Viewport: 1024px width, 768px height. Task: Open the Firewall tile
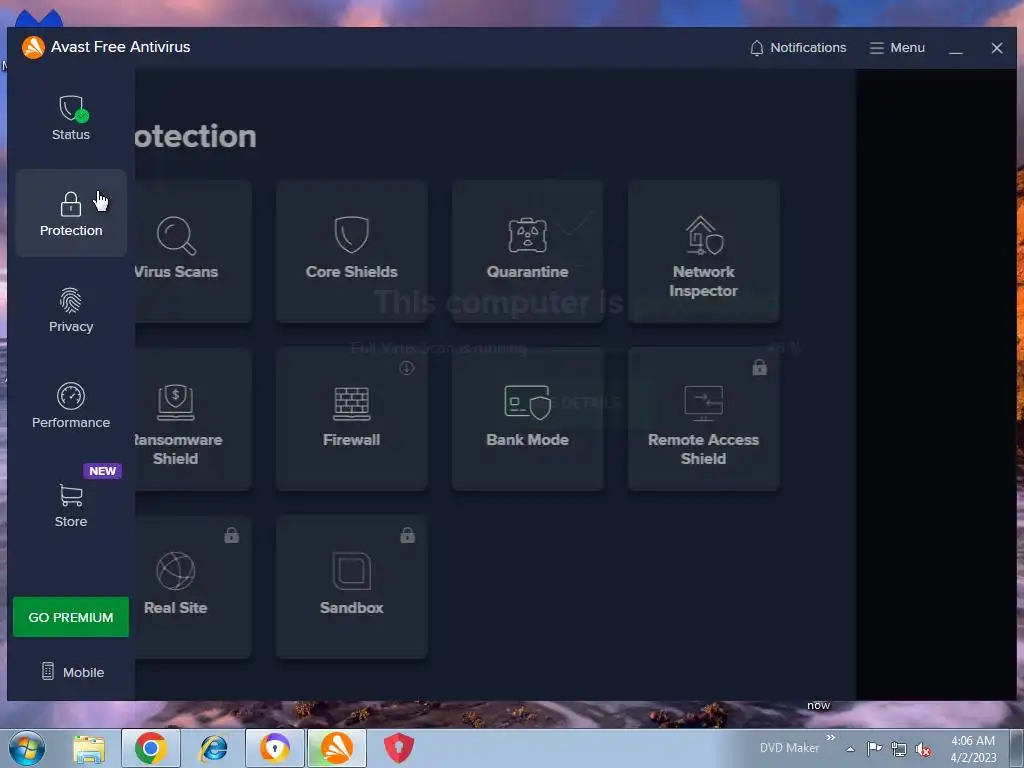tap(351, 419)
